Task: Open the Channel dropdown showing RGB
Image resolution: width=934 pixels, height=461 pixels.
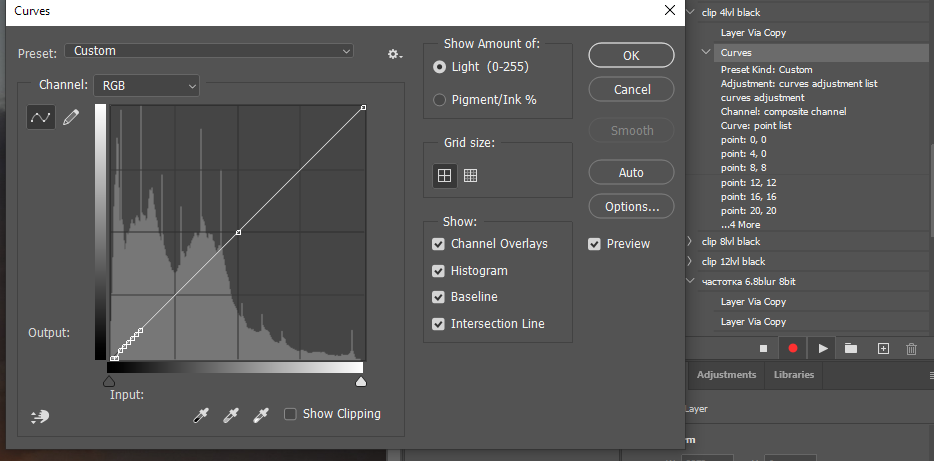Action: tap(147, 86)
